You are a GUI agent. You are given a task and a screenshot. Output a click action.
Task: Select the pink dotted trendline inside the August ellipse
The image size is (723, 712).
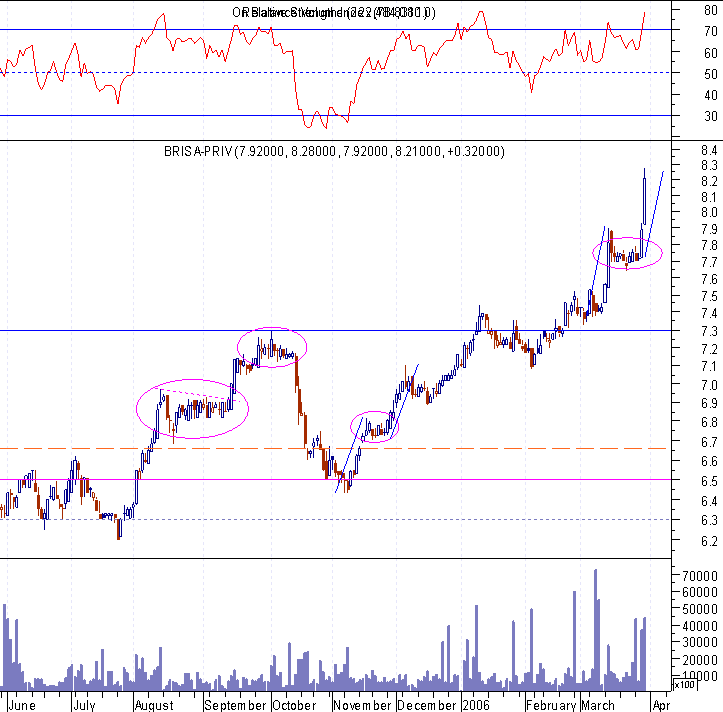tap(200, 396)
